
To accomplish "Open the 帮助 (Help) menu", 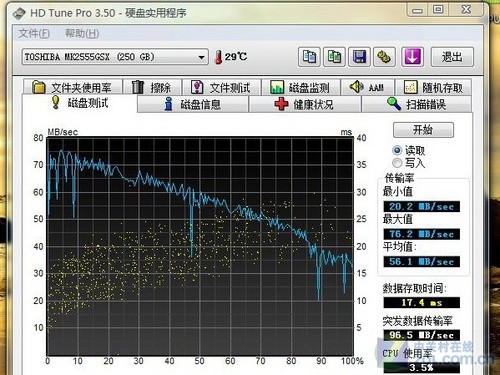I will click(82, 33).
